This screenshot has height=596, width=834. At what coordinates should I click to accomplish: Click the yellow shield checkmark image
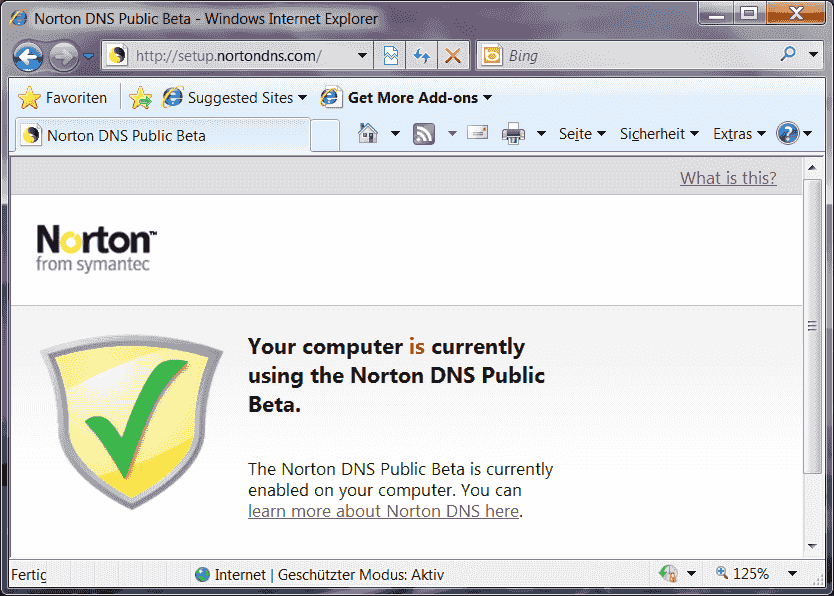pyautogui.click(x=132, y=421)
